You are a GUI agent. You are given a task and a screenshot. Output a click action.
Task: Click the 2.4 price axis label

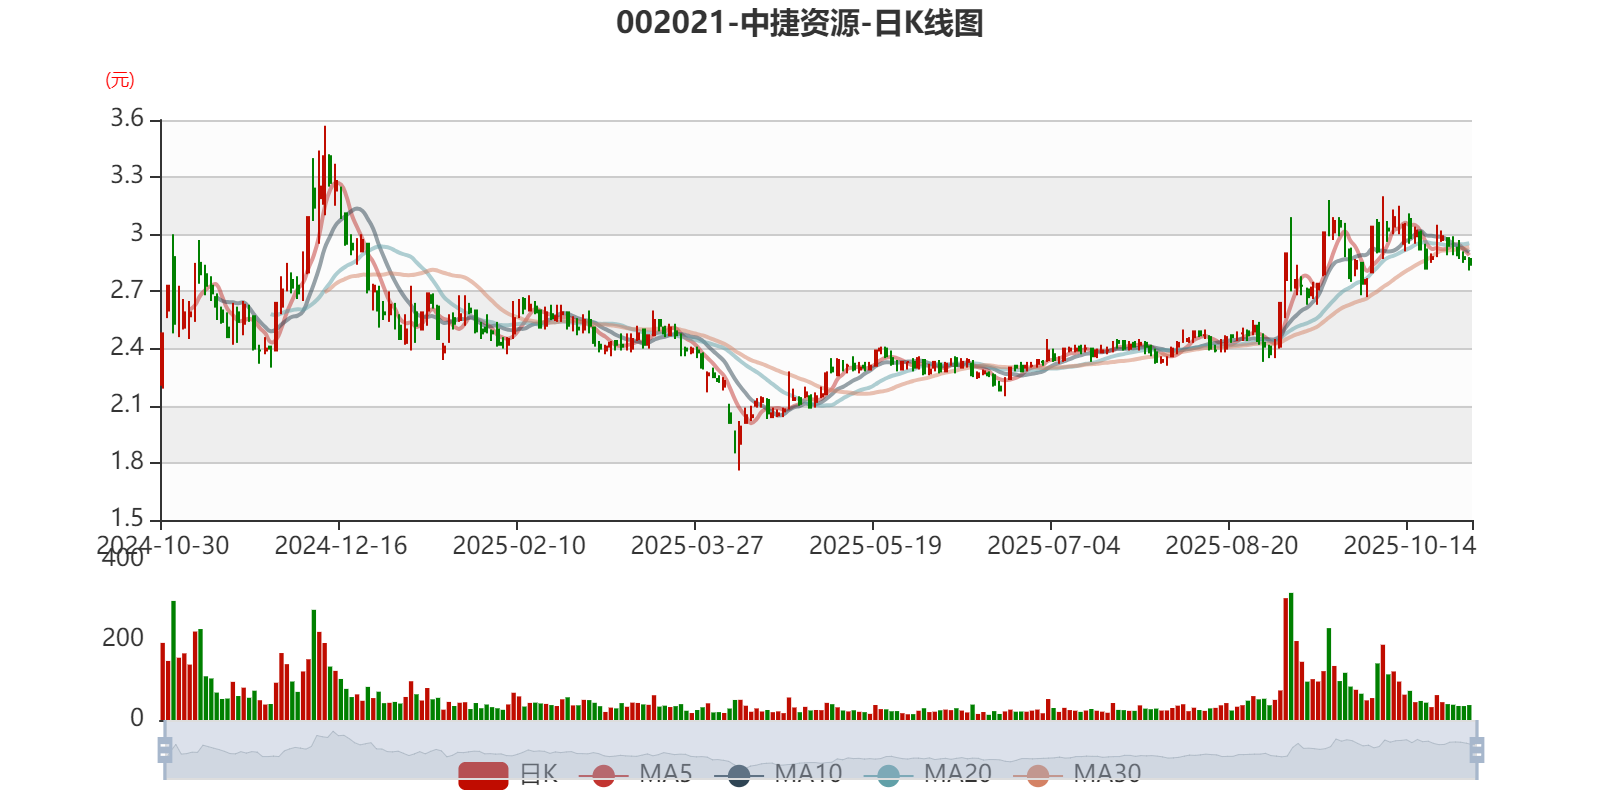(x=127, y=348)
